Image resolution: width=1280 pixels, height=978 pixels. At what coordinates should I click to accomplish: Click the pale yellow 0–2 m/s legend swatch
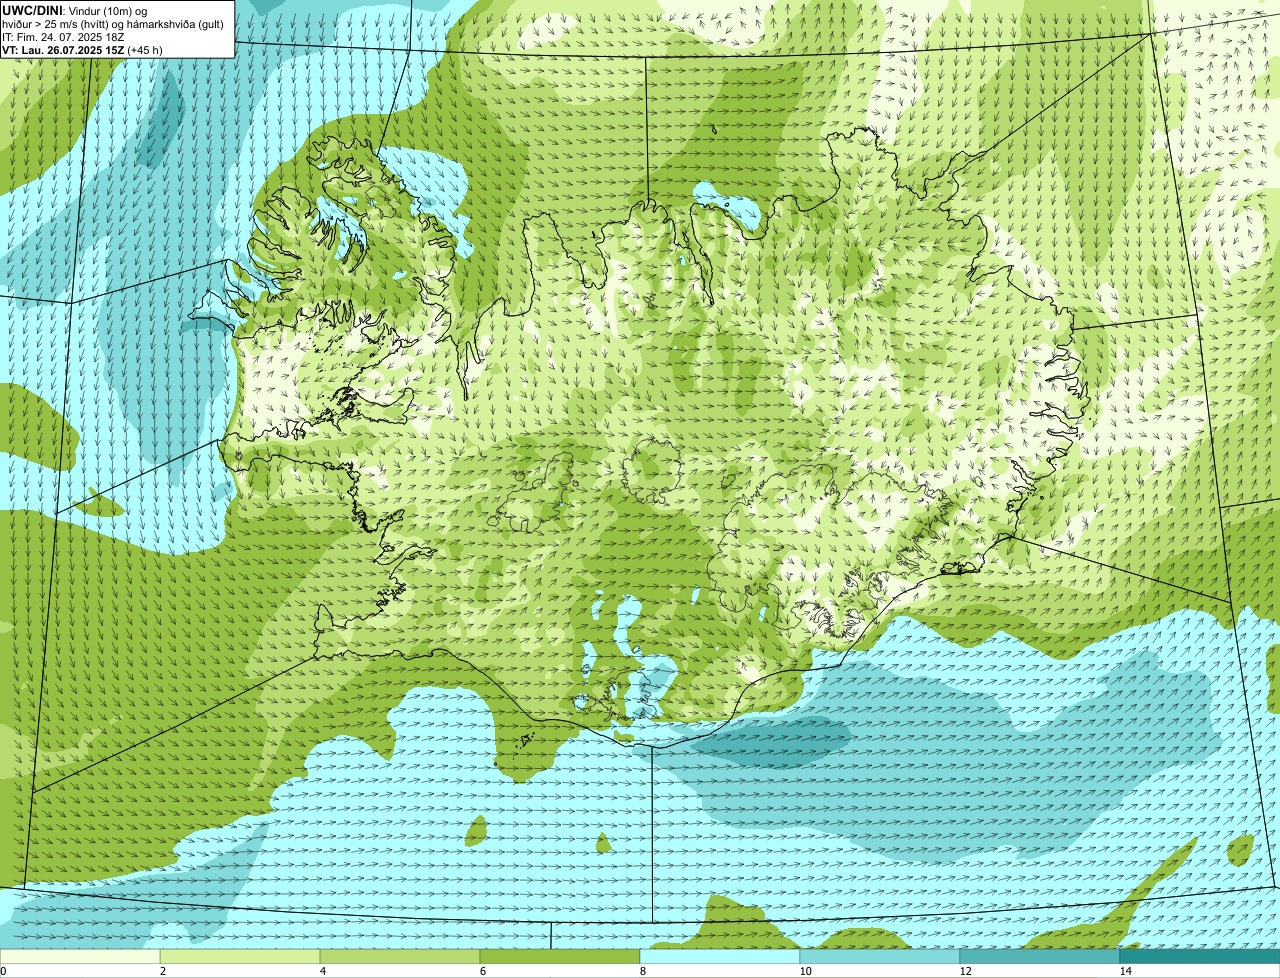click(x=80, y=956)
